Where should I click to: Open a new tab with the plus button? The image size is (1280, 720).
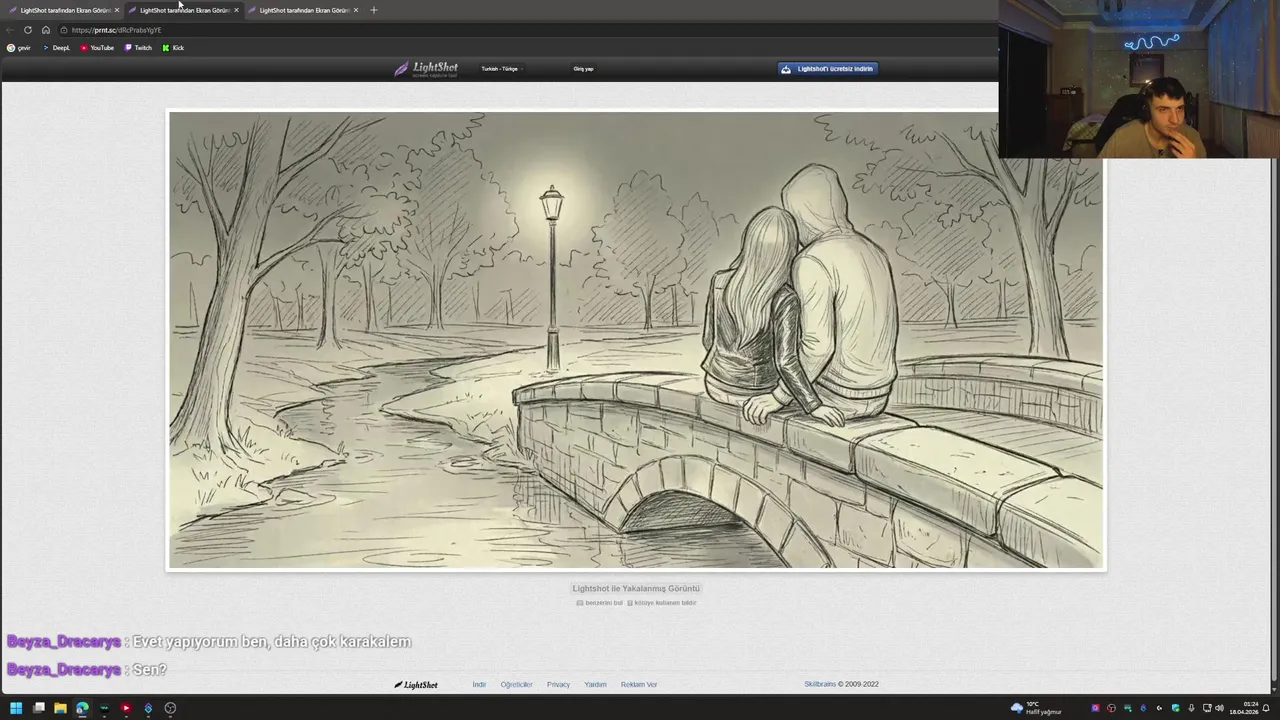tap(374, 10)
